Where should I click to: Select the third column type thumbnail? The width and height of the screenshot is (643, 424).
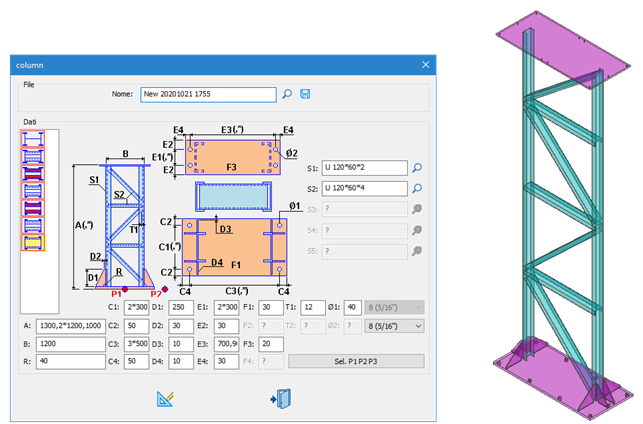click(x=33, y=174)
